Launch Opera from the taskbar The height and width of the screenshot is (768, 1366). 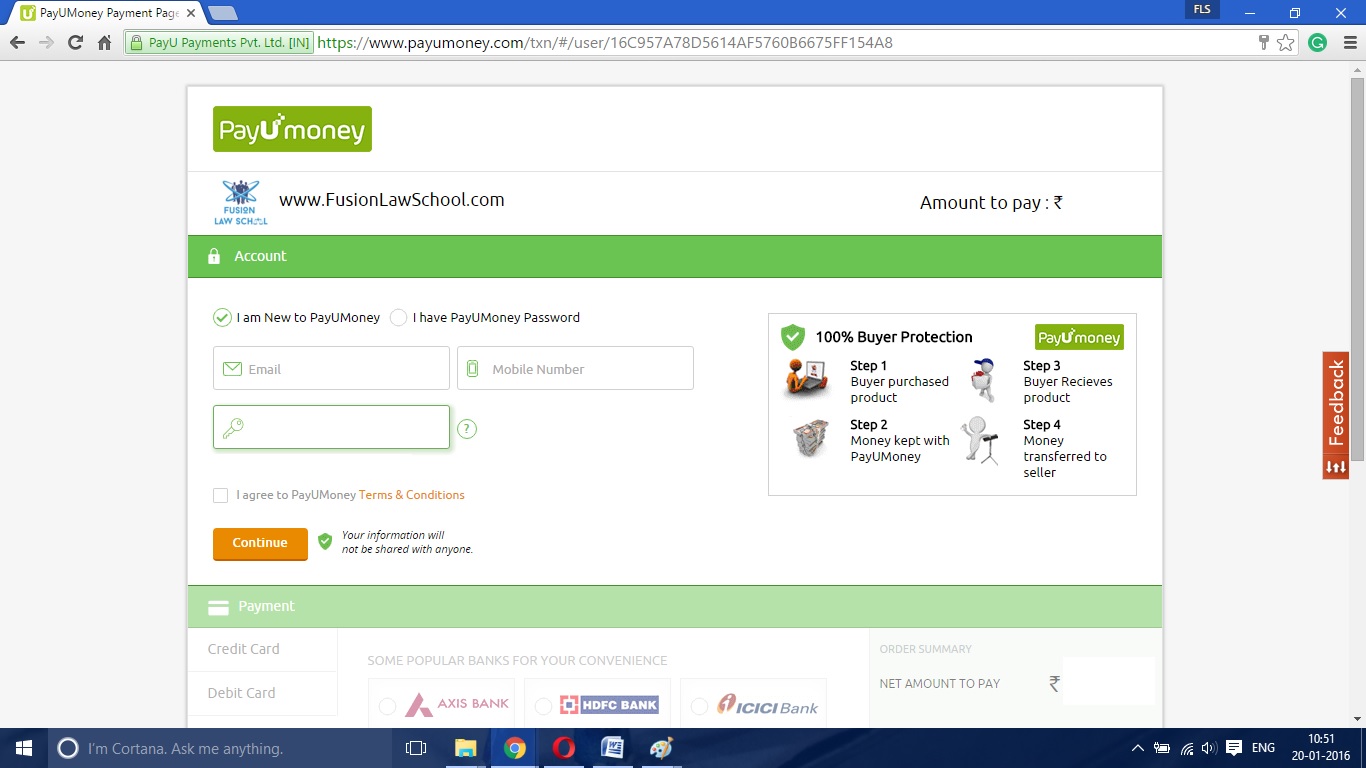(564, 748)
